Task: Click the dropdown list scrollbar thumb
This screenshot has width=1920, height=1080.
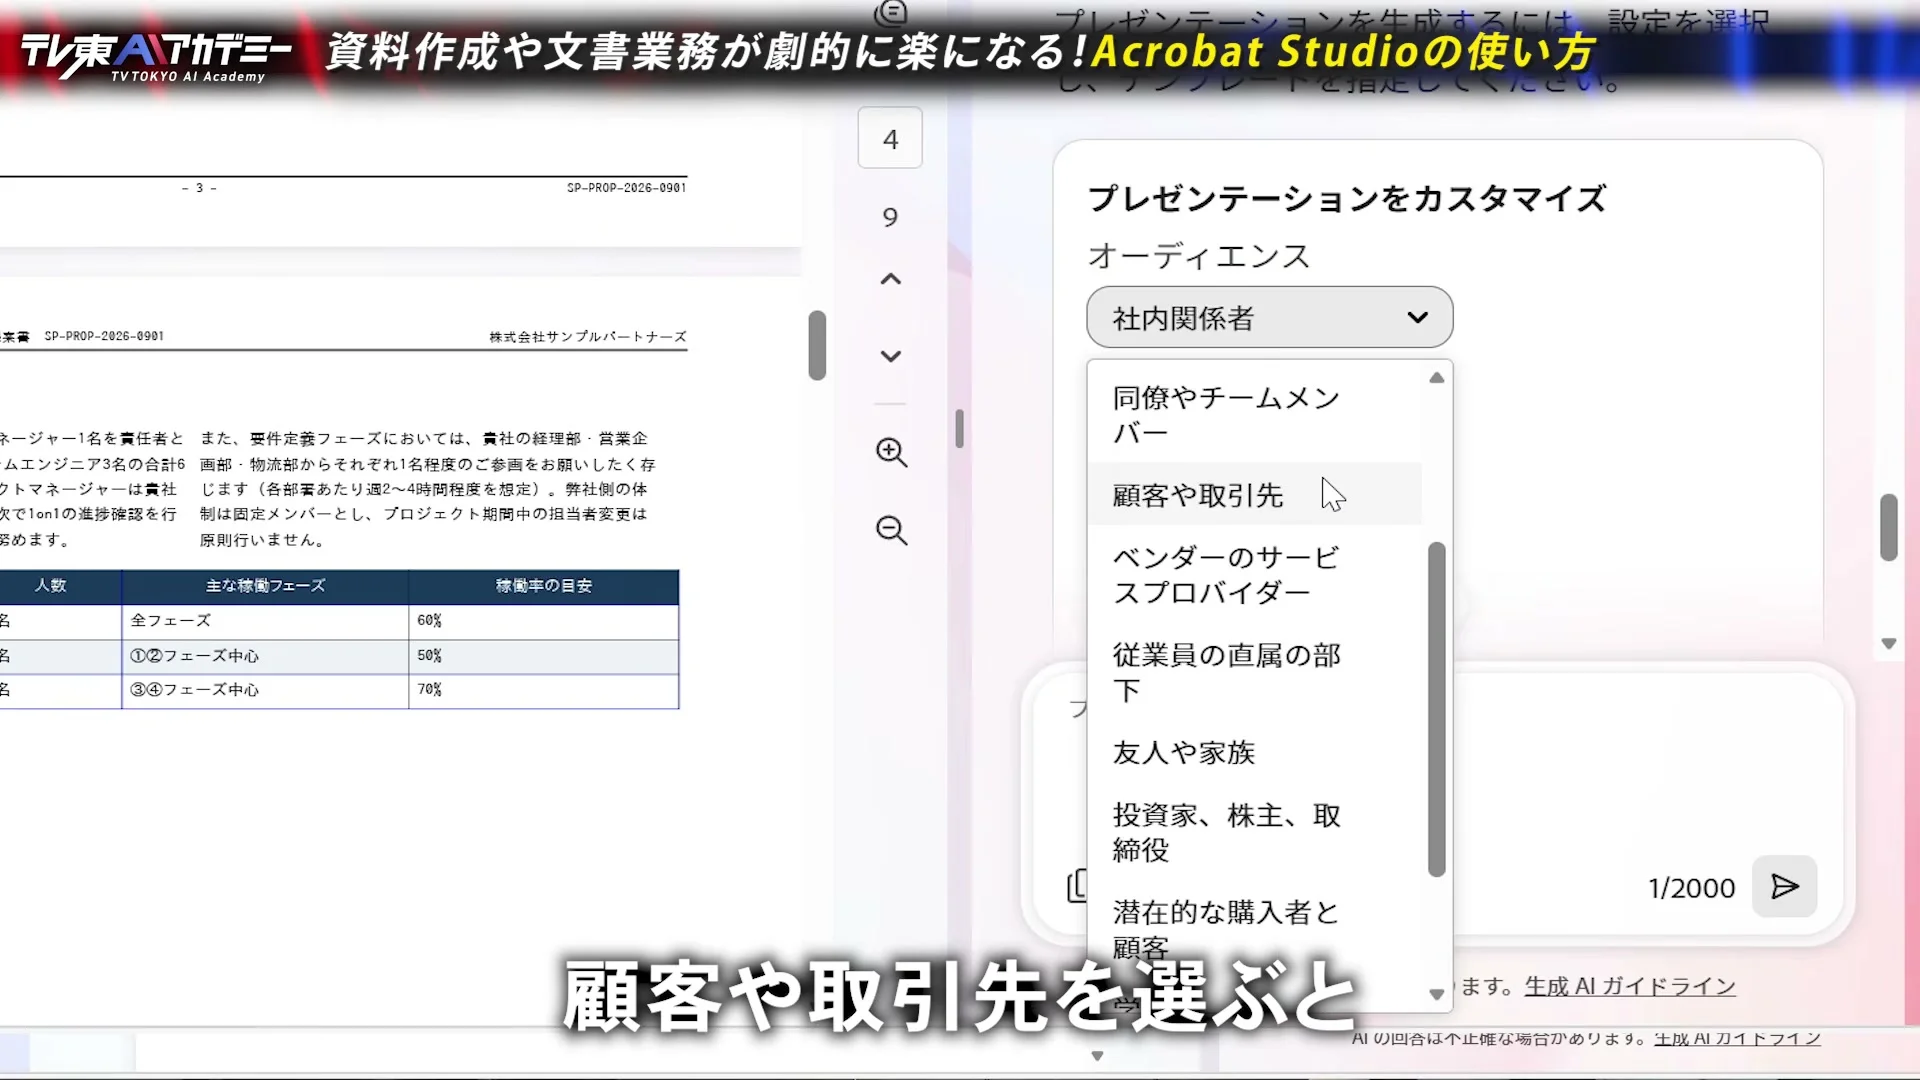Action: 1437,710
